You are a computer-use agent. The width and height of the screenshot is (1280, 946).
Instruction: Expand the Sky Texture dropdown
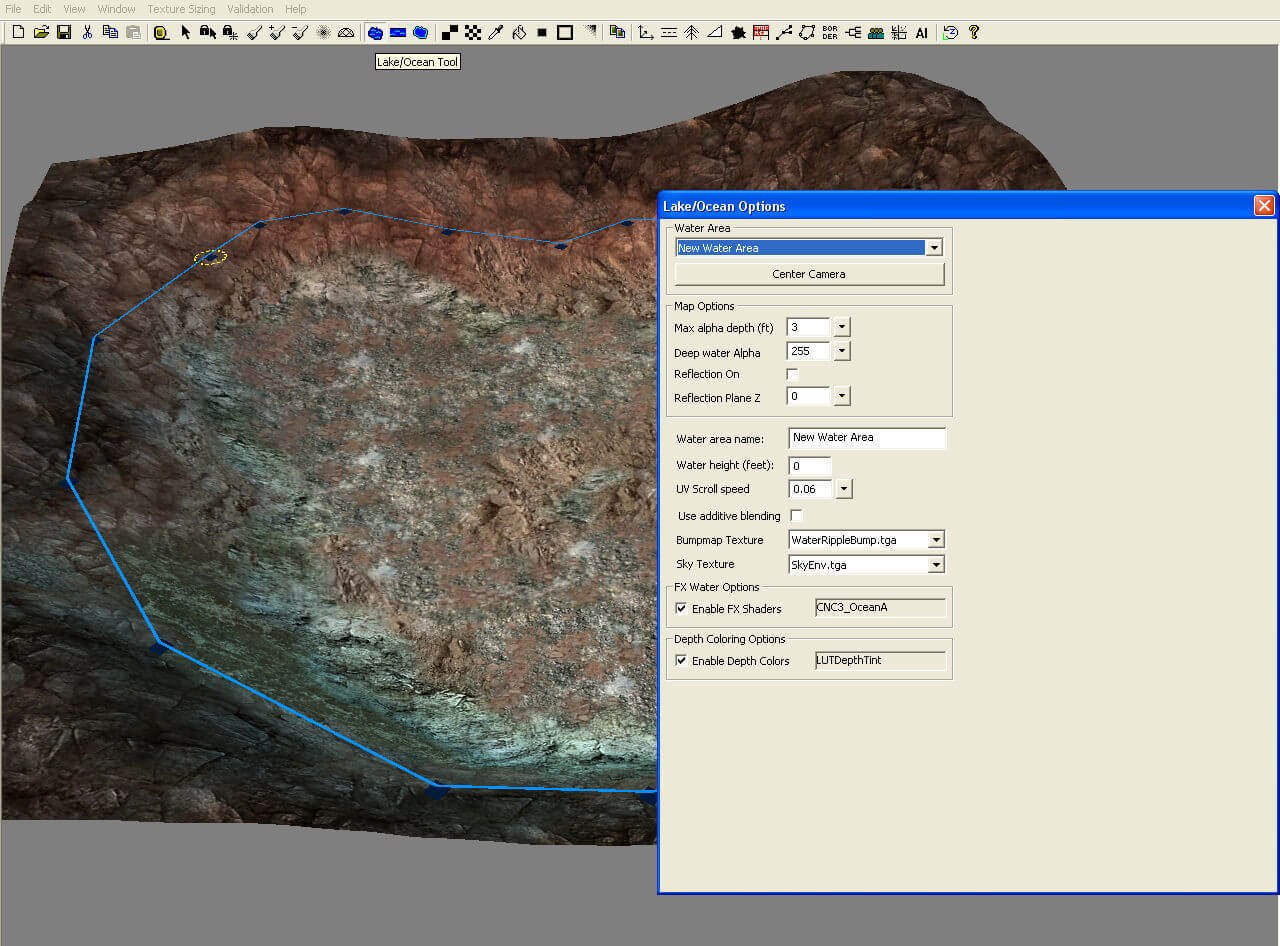[x=936, y=565]
